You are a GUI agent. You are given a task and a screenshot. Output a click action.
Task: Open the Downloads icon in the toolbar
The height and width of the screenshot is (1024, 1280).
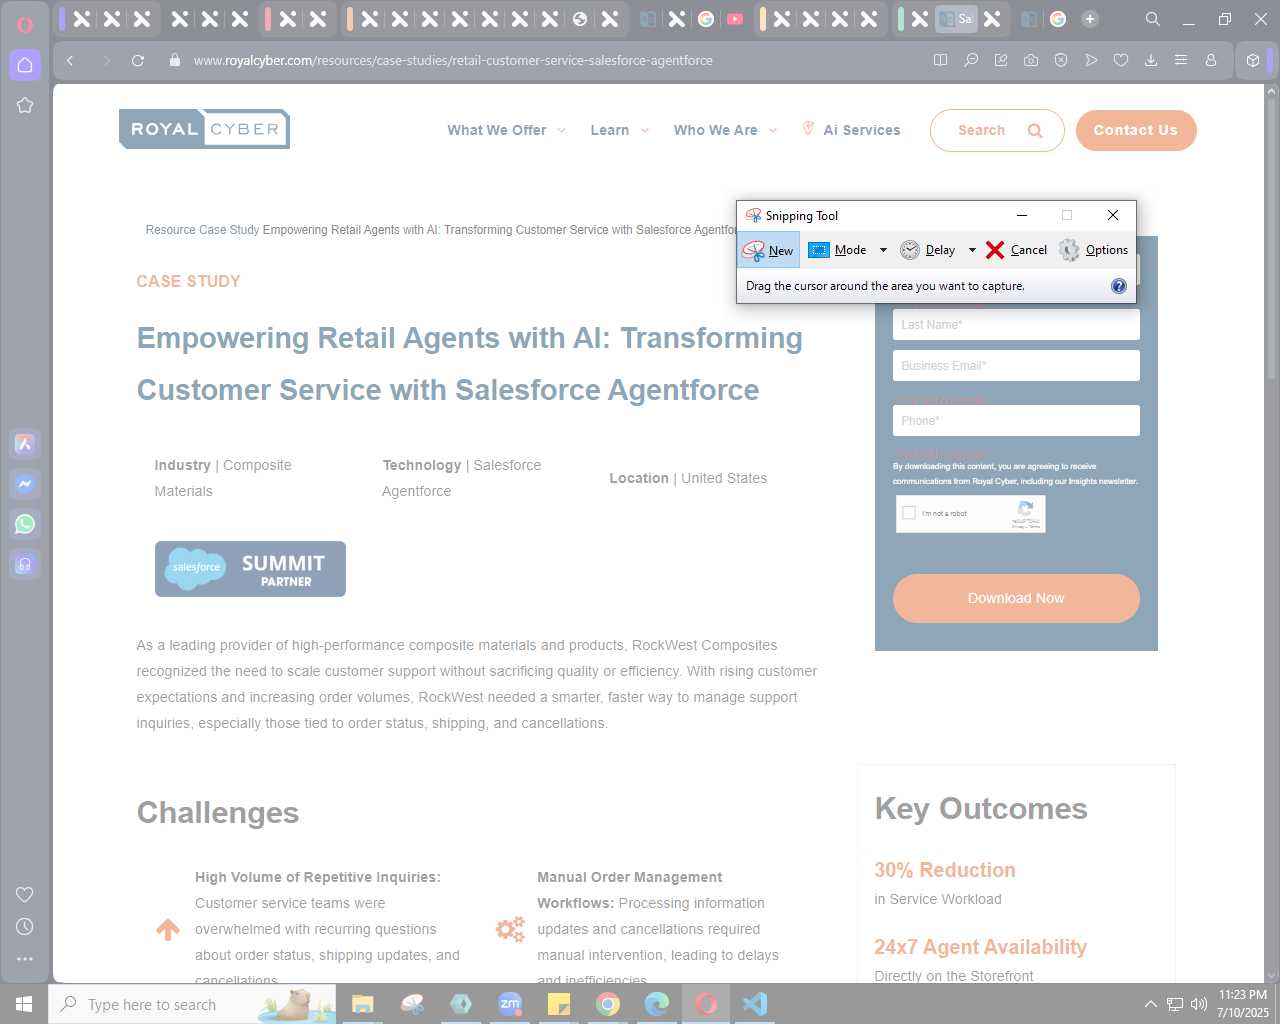[x=1151, y=60]
